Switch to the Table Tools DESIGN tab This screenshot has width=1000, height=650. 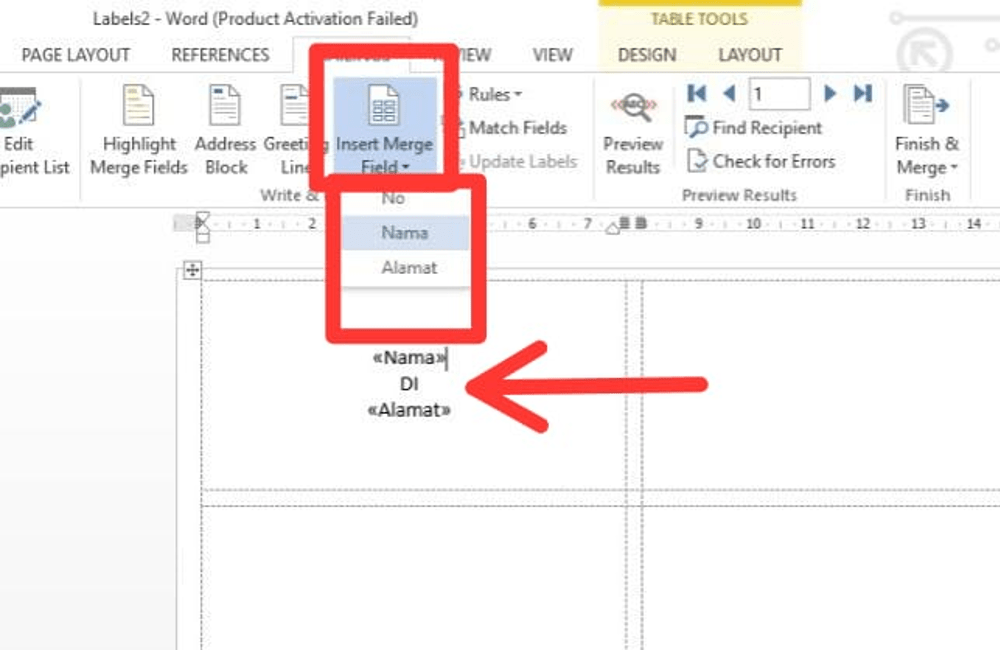click(647, 55)
